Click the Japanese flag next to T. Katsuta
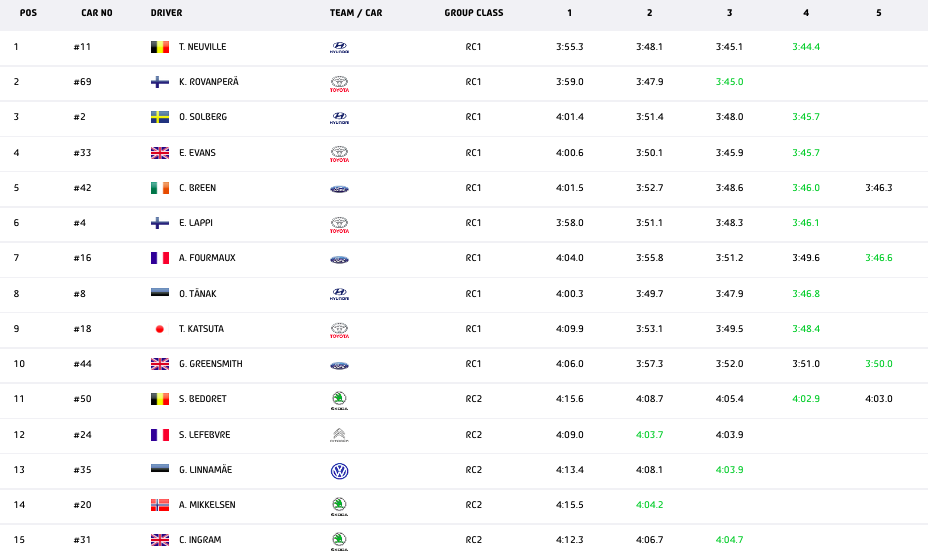The width and height of the screenshot is (928, 557). pos(159,329)
